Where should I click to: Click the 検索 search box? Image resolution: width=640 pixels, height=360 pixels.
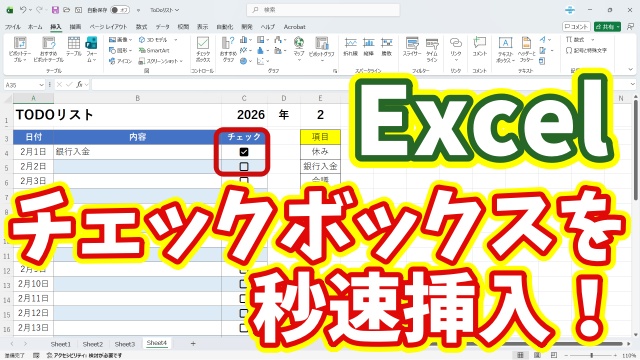(323, 10)
